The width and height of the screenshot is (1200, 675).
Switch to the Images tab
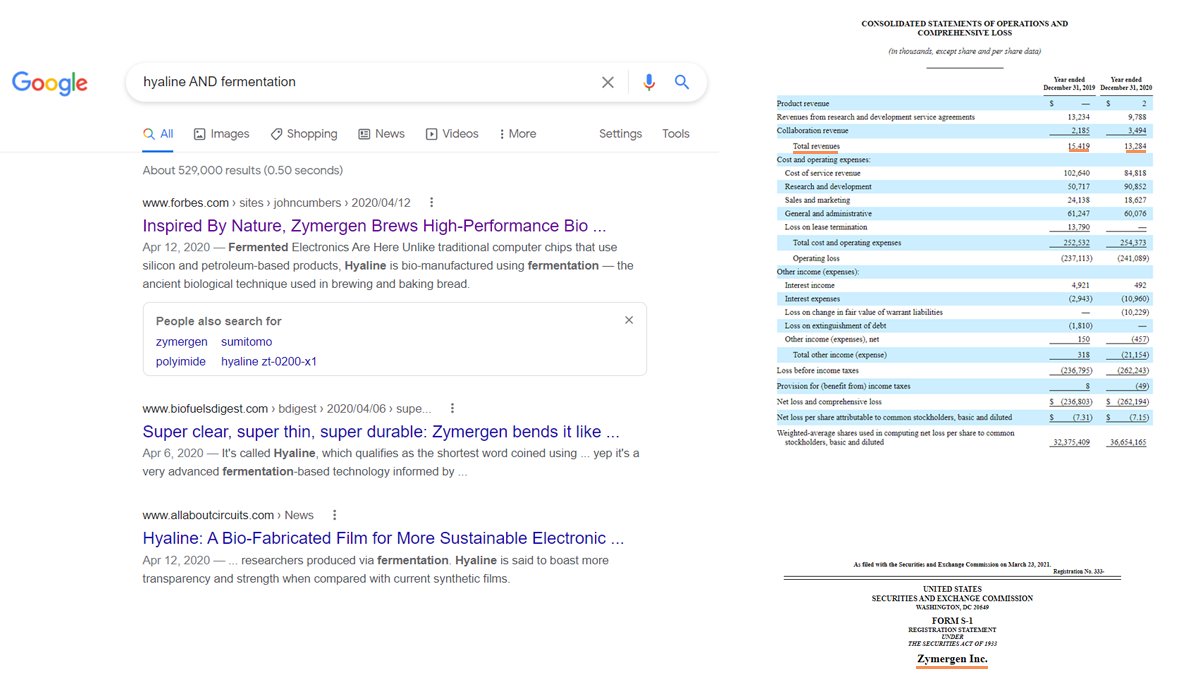pyautogui.click(x=221, y=133)
